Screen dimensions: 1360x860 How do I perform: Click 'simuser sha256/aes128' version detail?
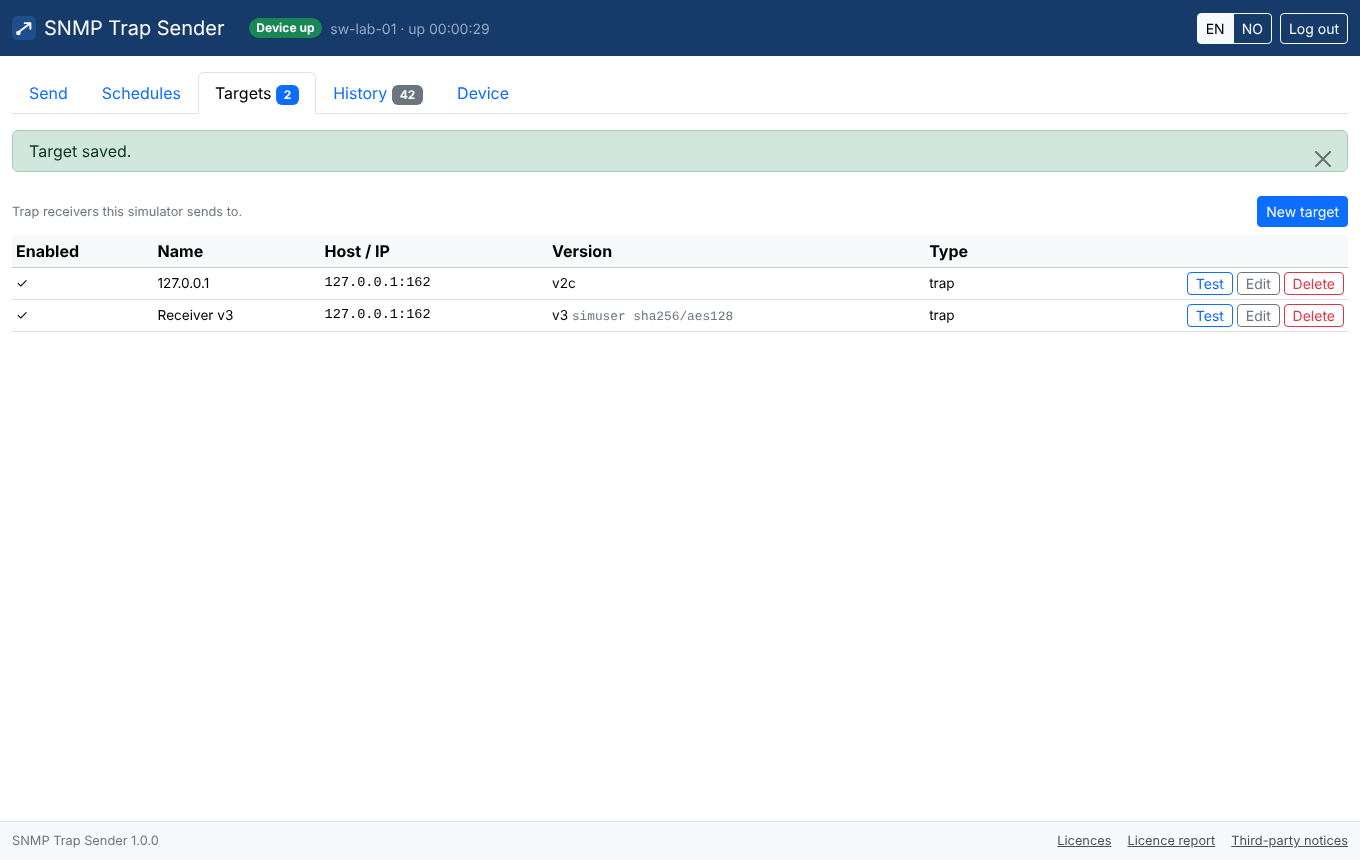652,316
